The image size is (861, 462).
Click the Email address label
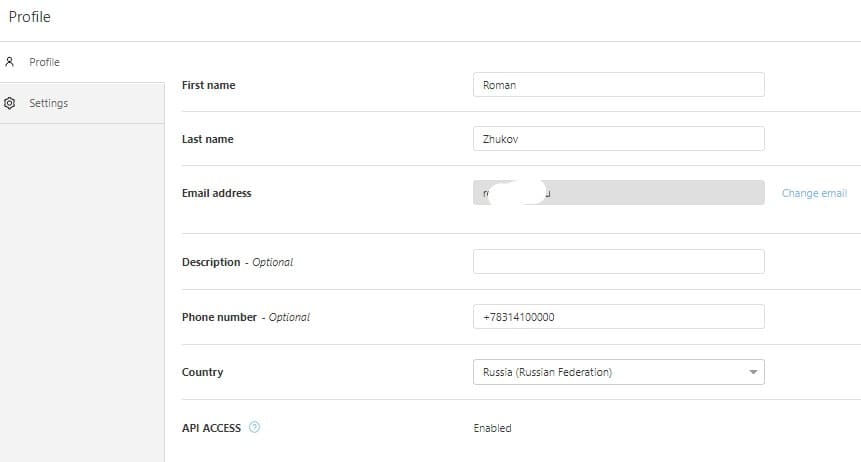tap(217, 193)
